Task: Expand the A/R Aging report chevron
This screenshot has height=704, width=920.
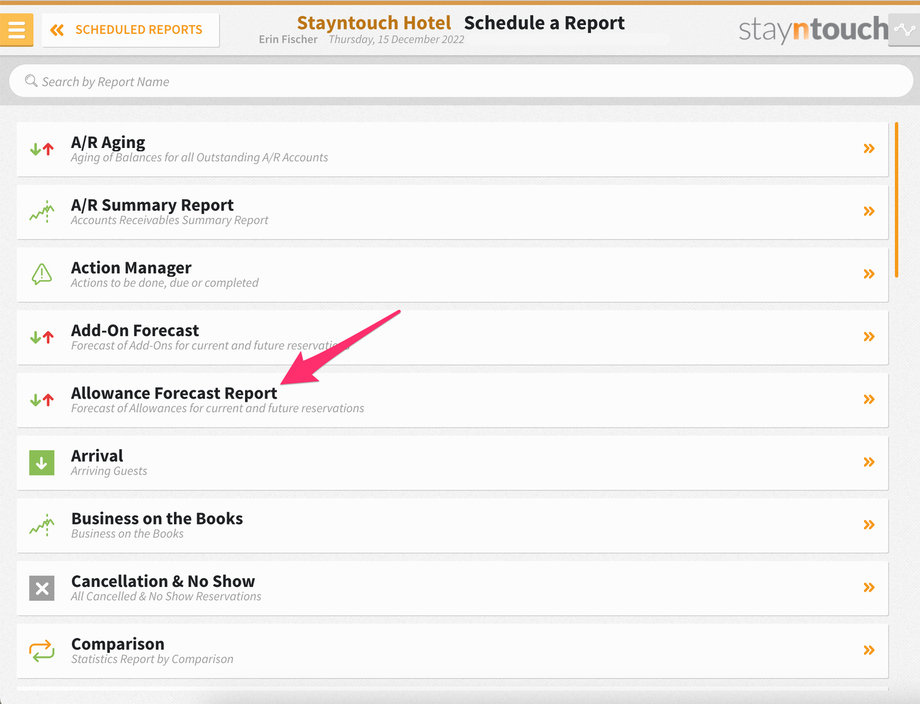Action: pos(869,148)
